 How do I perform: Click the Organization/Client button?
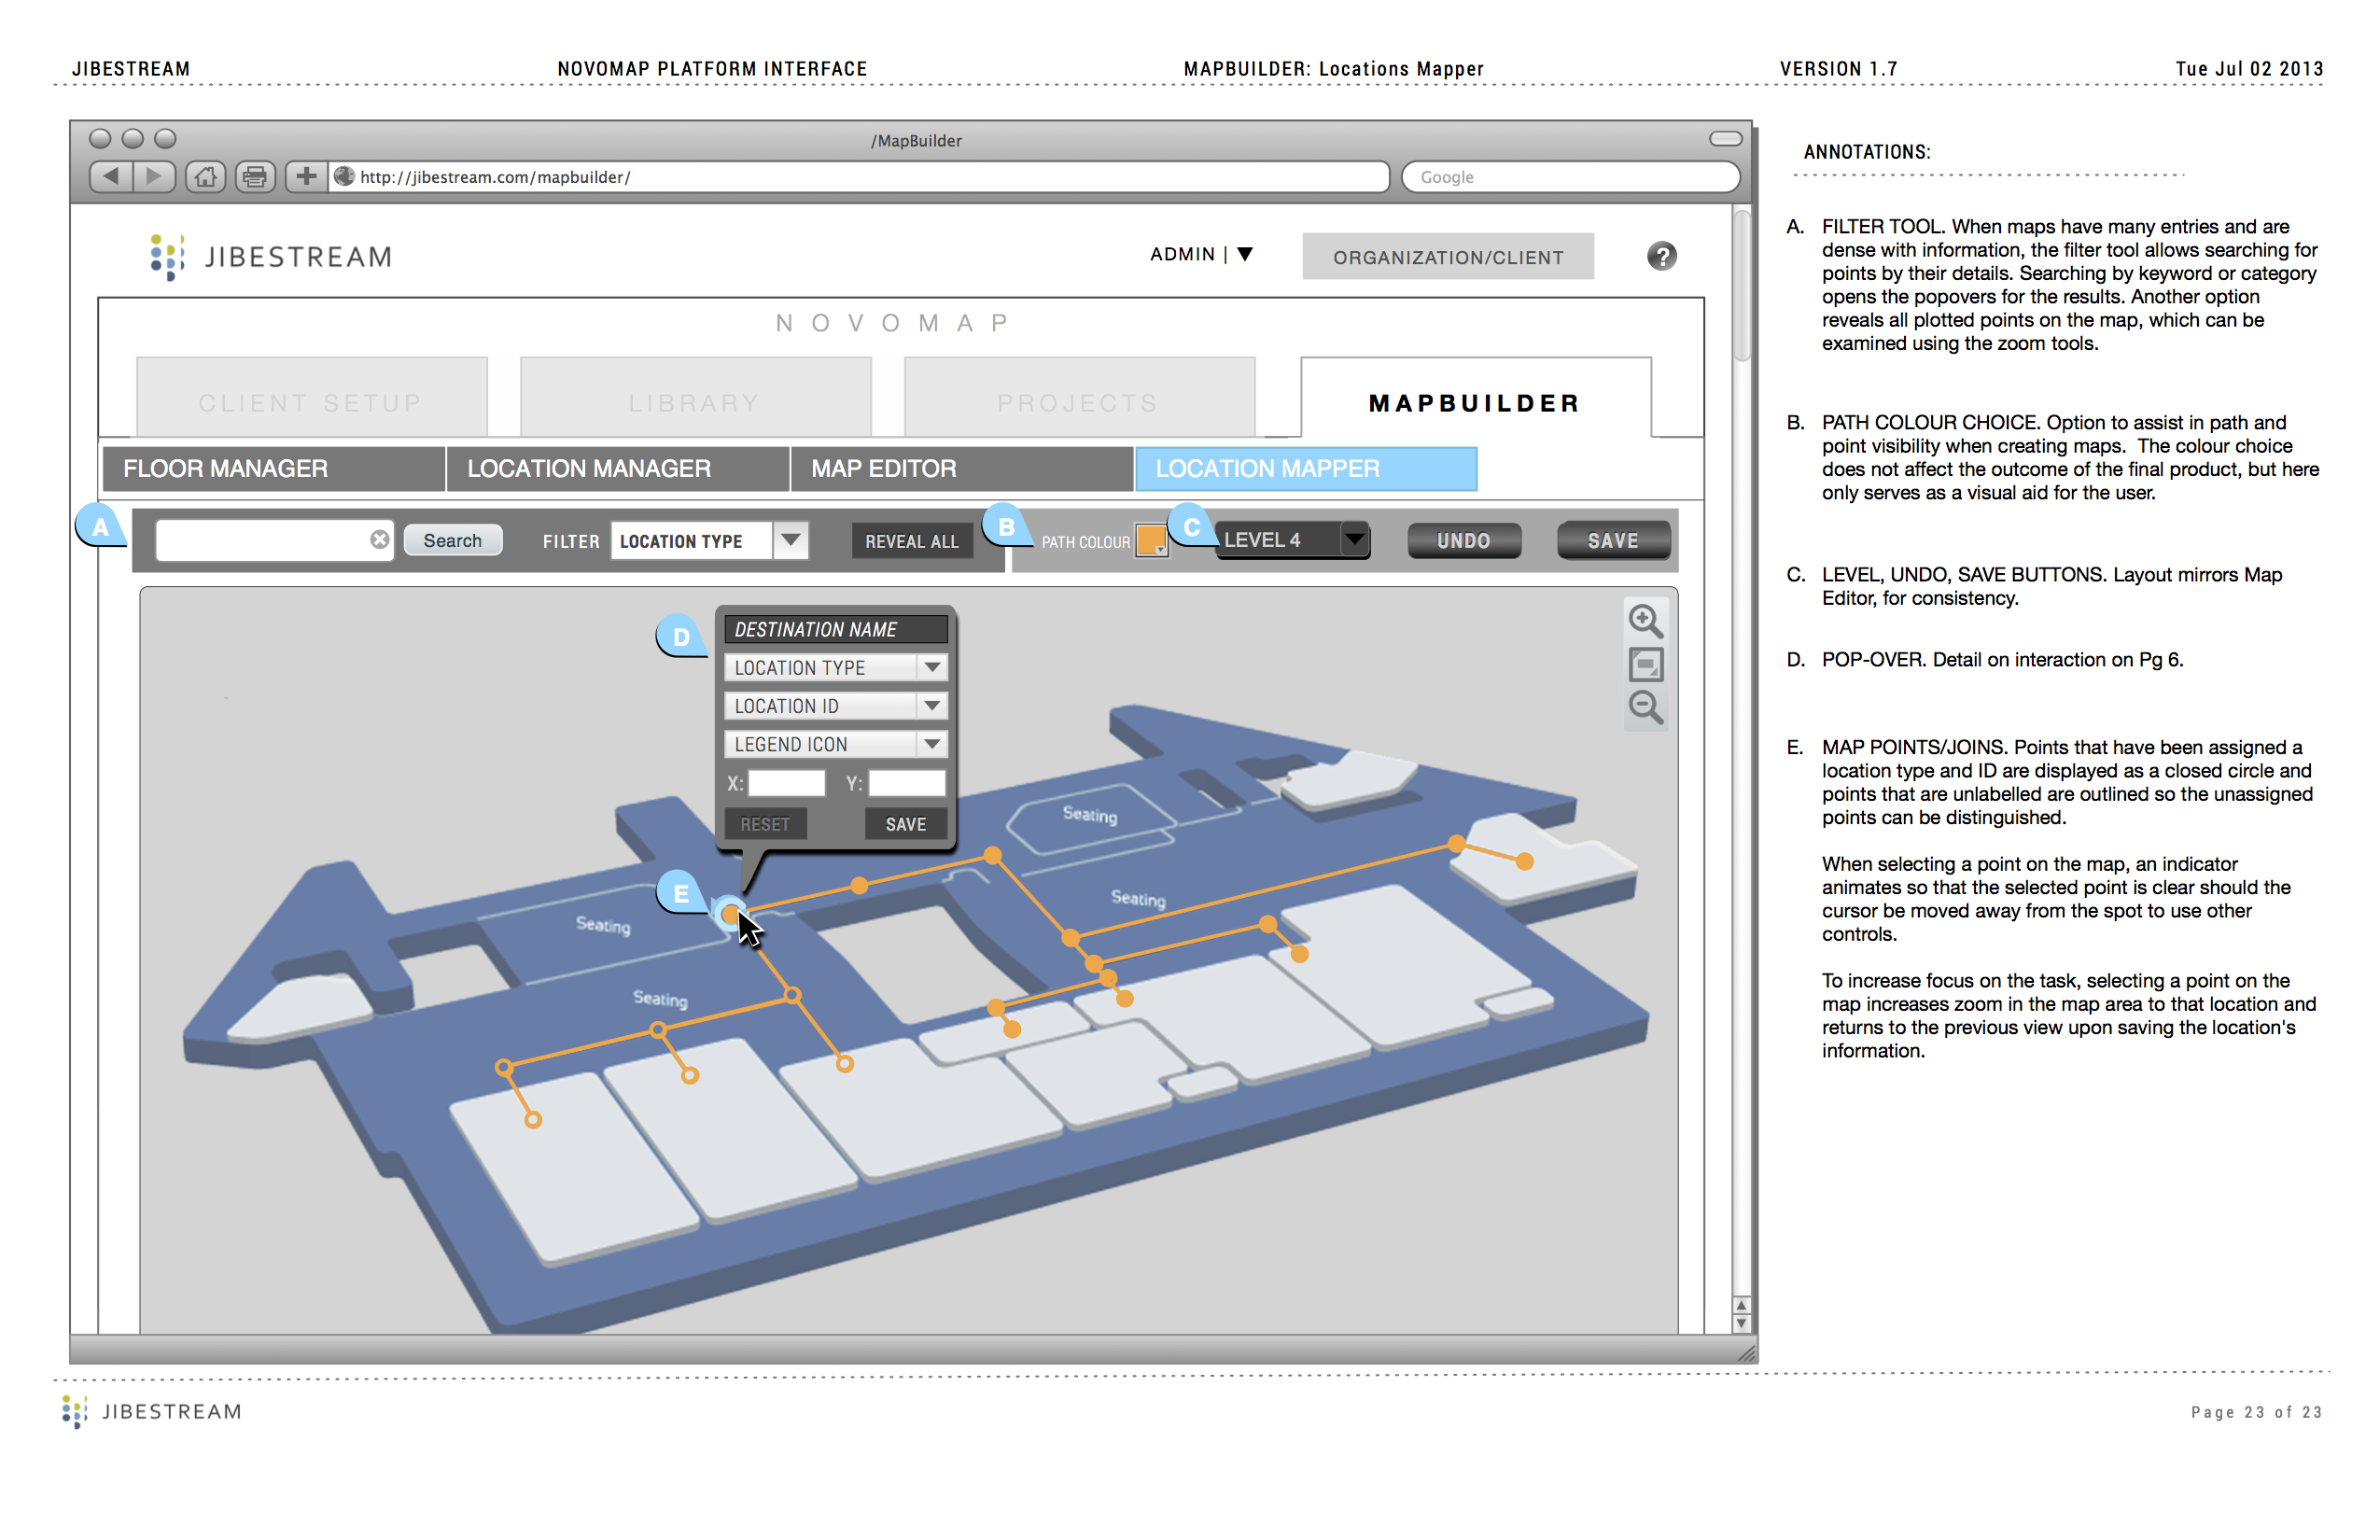point(1447,257)
